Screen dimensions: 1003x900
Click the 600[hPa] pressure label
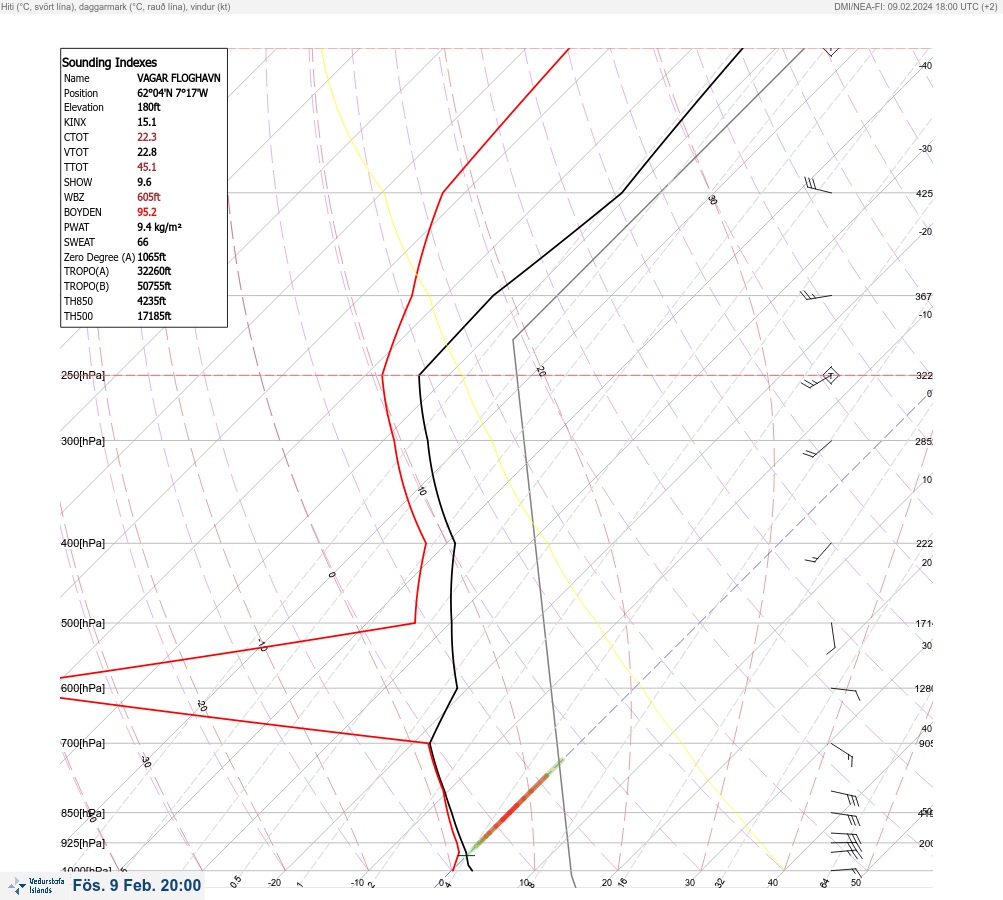point(83,688)
